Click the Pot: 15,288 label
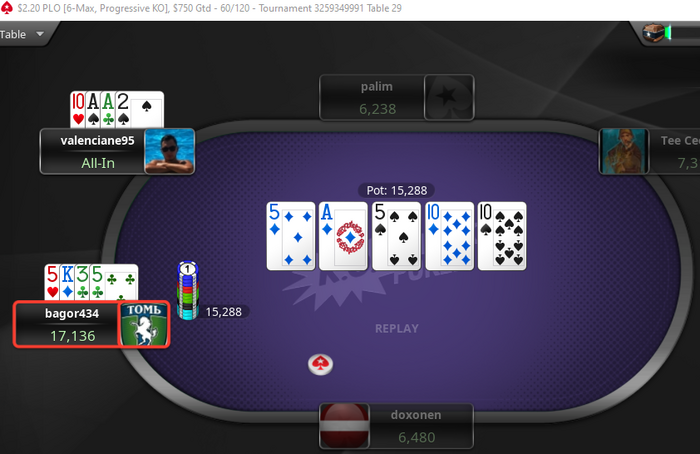The image size is (700, 454). coord(396,191)
